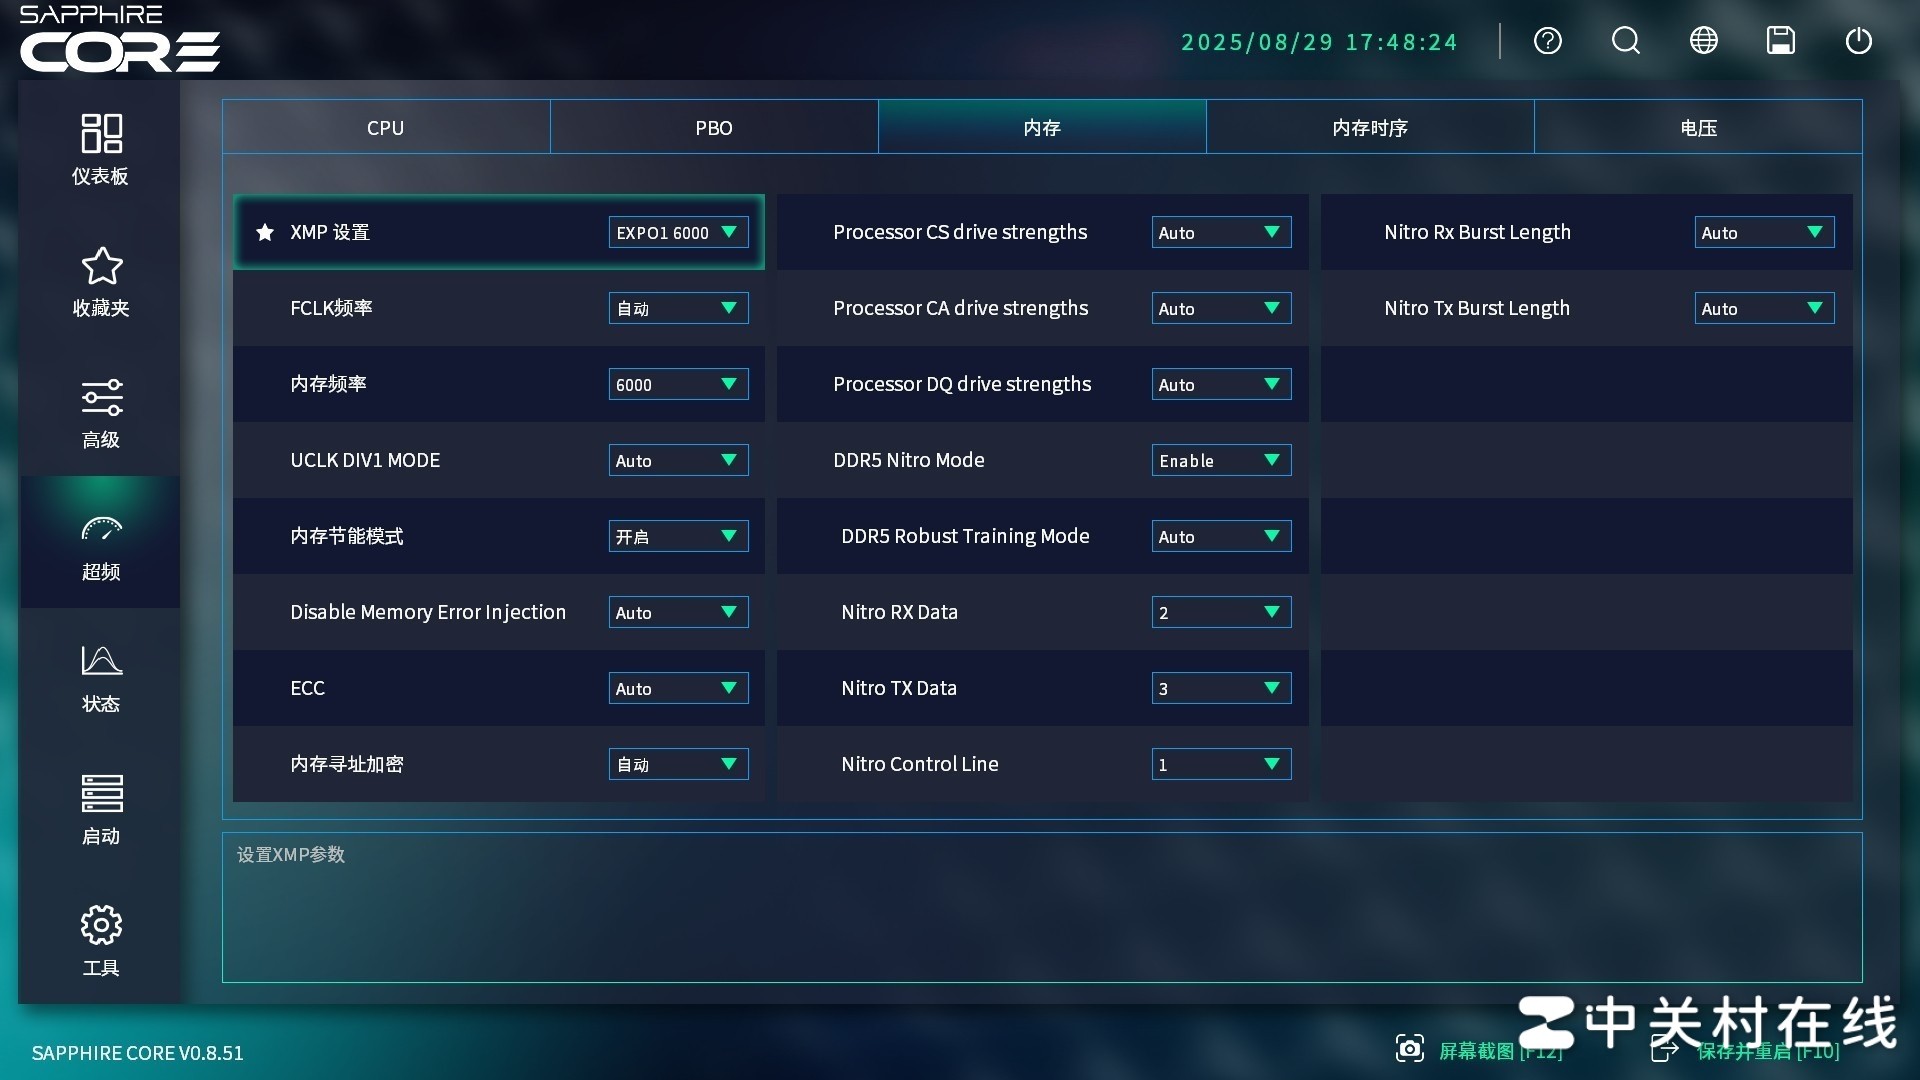Open search using the magnifier icon
The height and width of the screenshot is (1080, 1920).
pos(1625,41)
